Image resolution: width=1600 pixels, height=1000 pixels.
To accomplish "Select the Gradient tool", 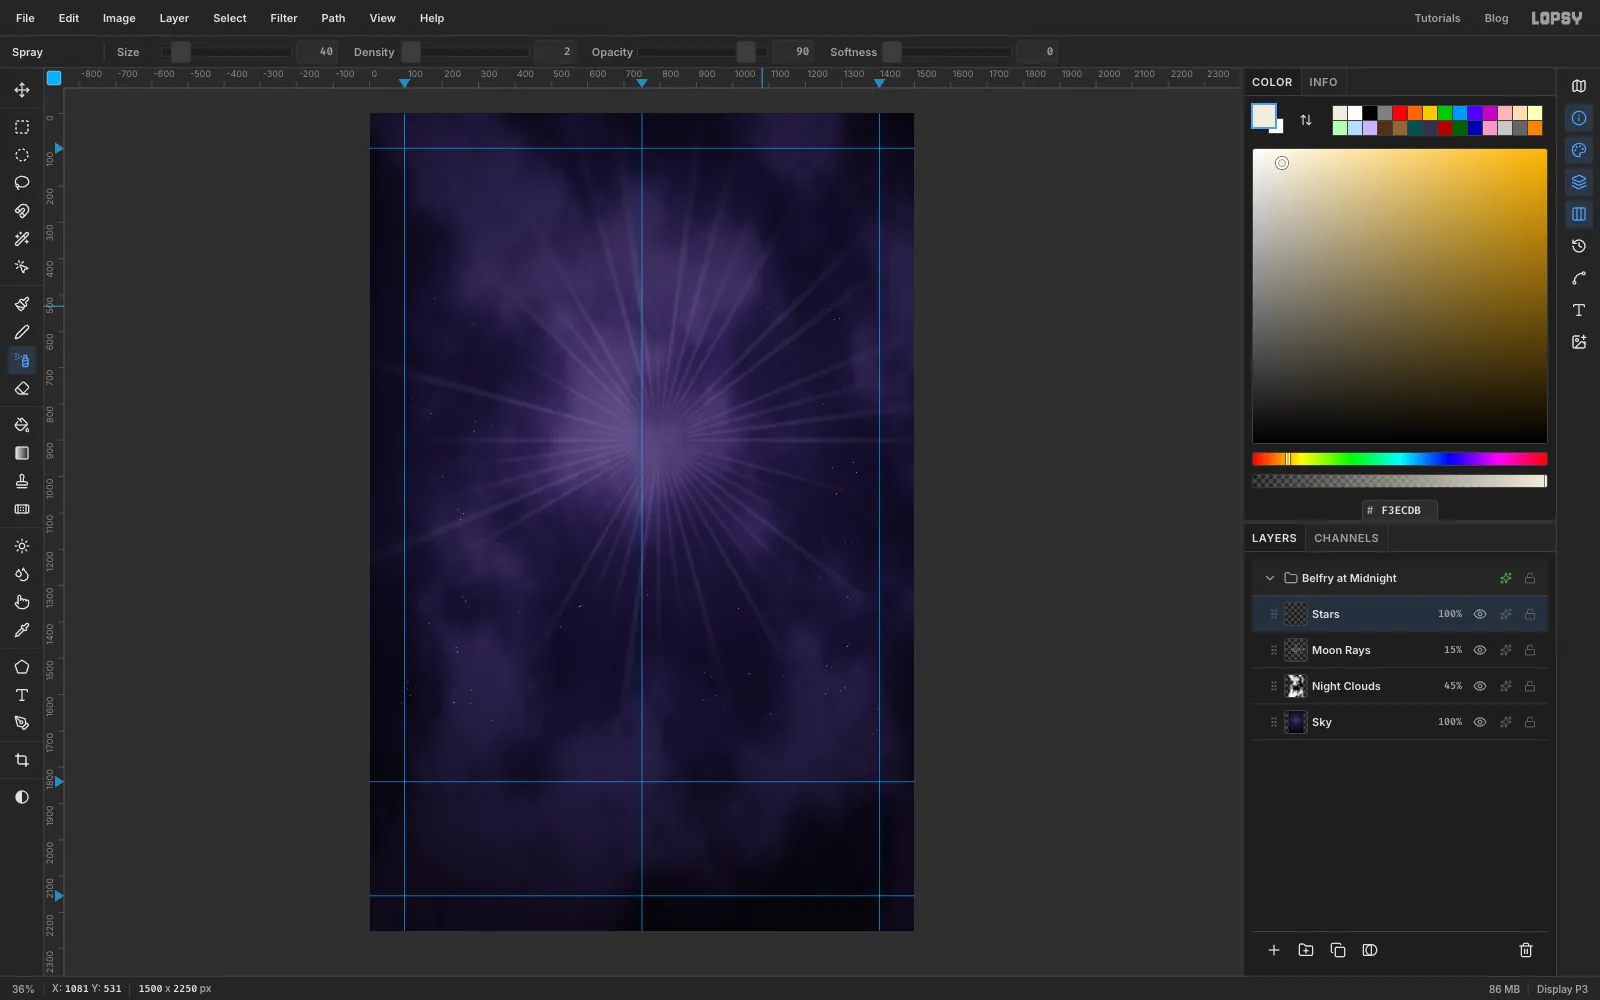I will tap(22, 453).
